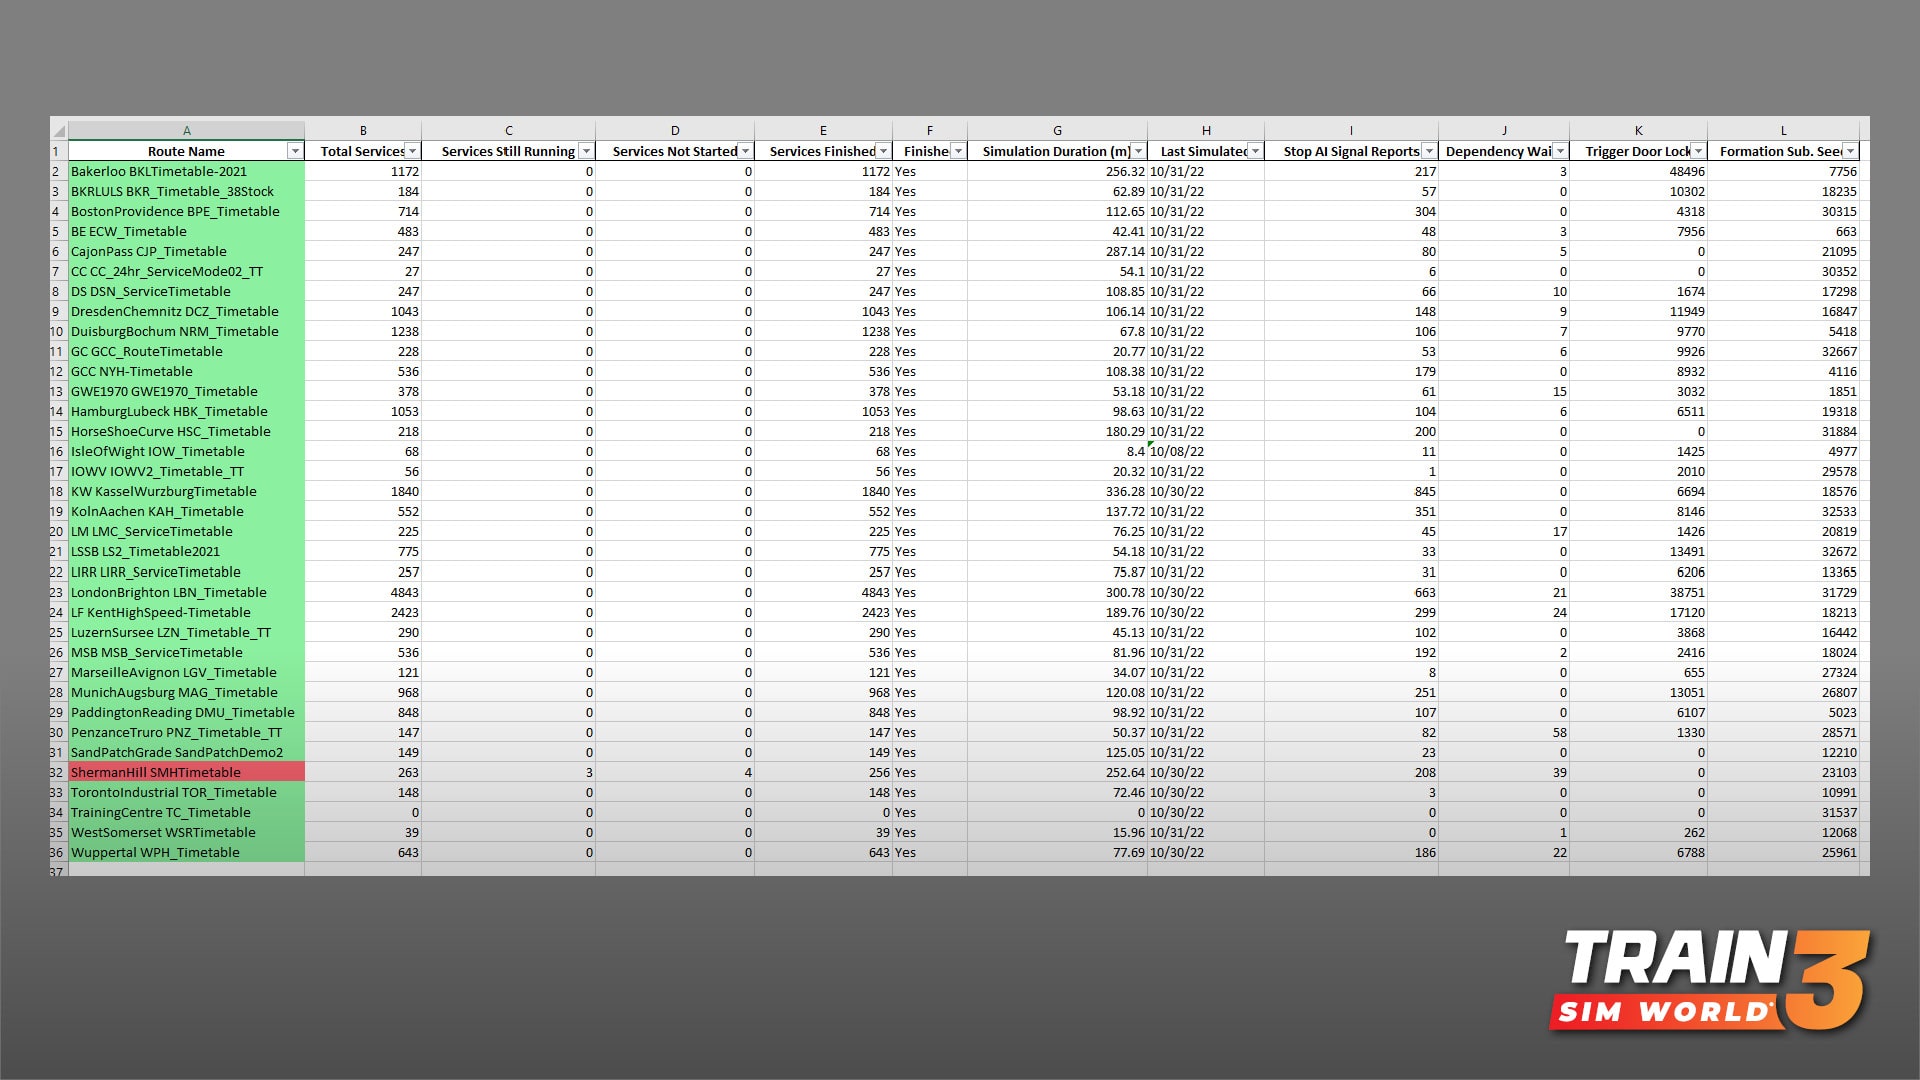Select simulation duration value 336.28
The width and height of the screenshot is (1920, 1080).
(x=1057, y=491)
